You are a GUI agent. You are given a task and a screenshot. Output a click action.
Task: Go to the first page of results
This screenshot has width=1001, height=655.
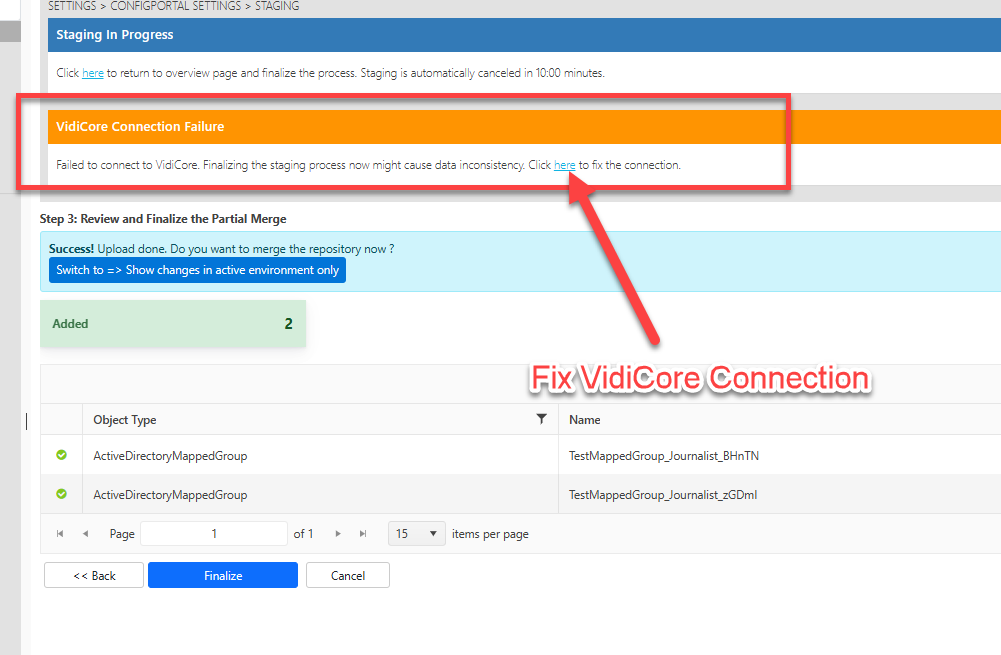60,534
